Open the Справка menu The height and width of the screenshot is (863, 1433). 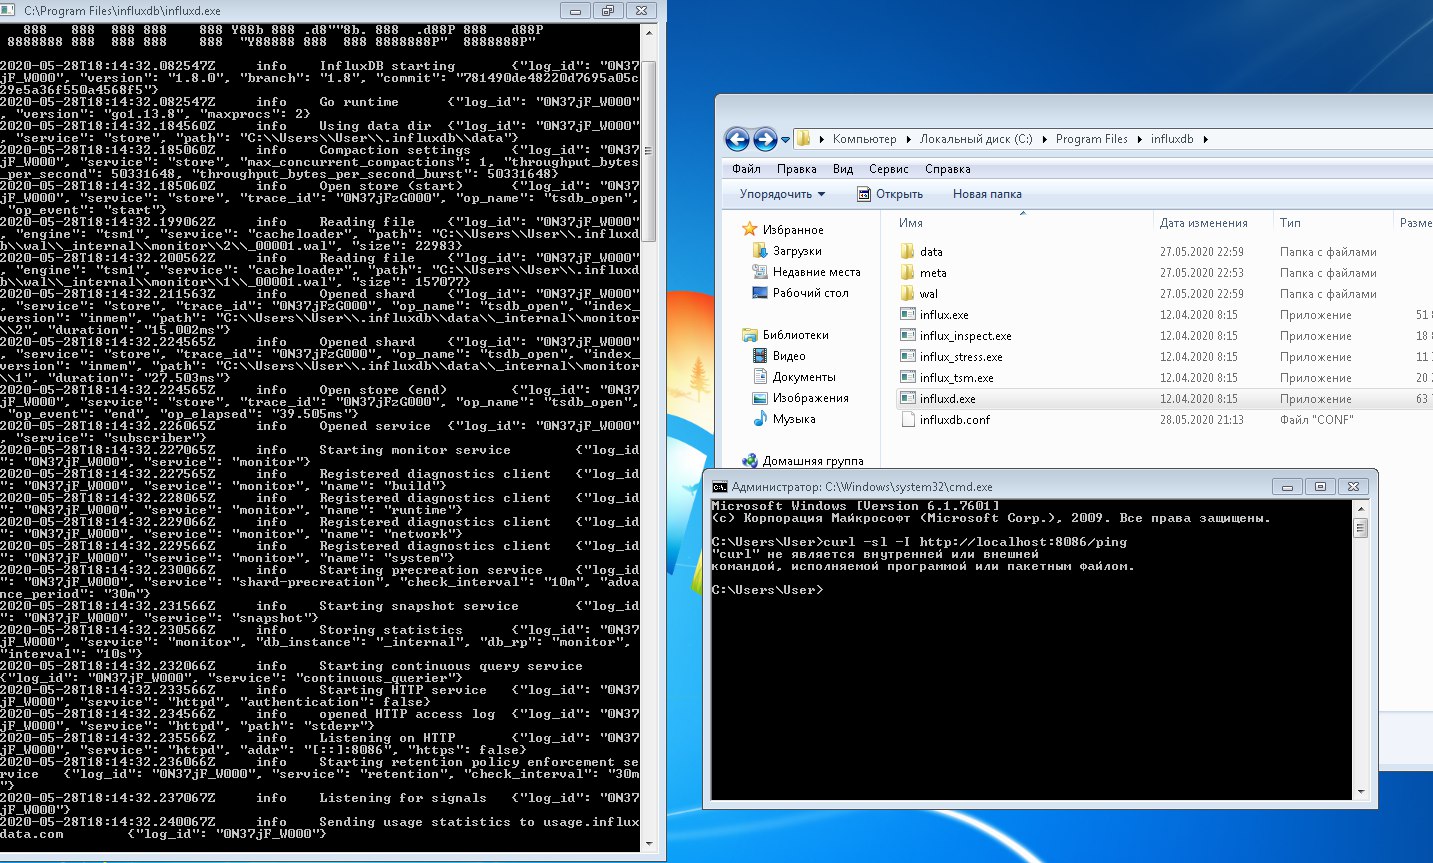point(947,169)
